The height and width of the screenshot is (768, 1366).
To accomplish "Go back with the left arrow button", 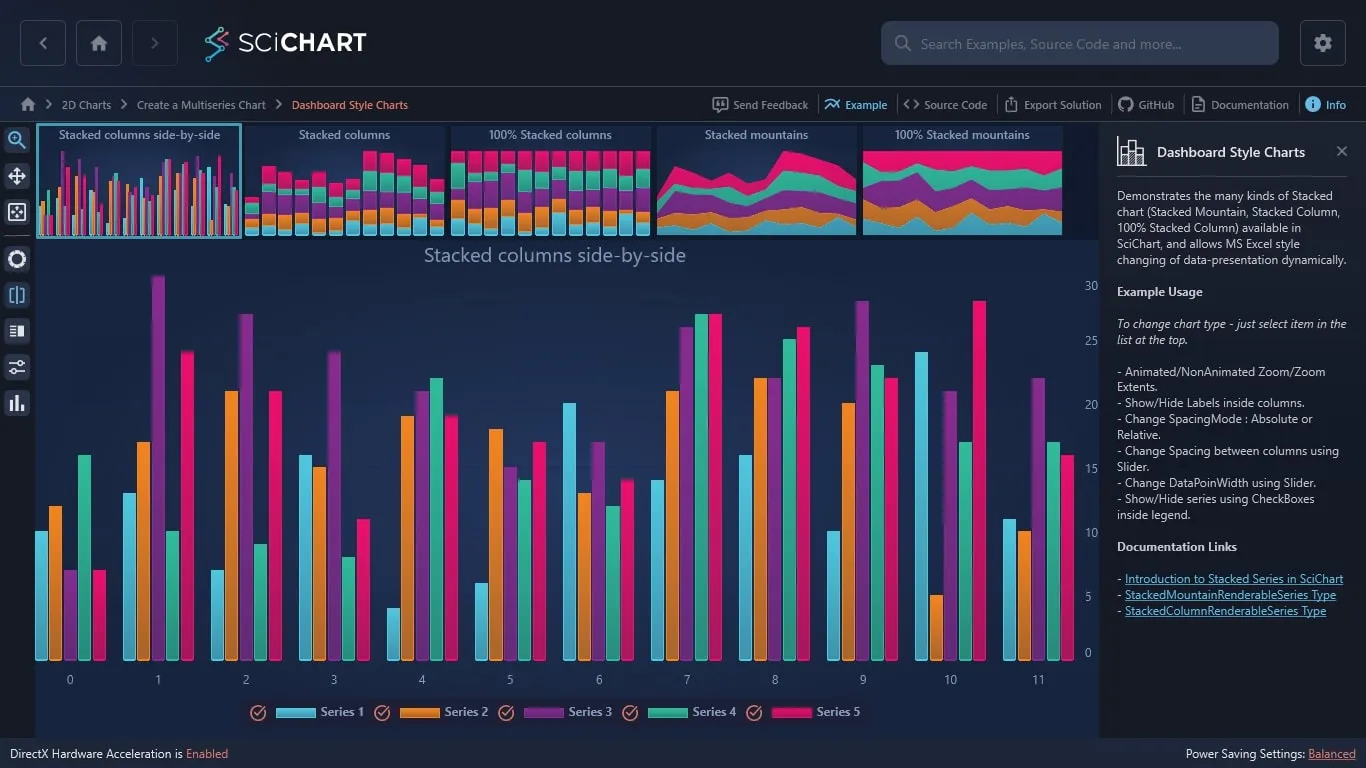I will [x=43, y=43].
